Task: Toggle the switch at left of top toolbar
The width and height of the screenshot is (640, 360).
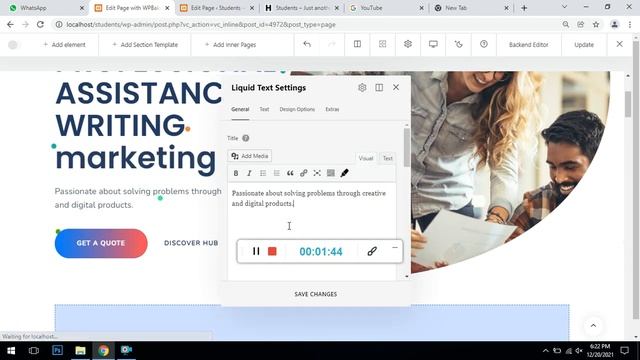Action: click(14, 44)
